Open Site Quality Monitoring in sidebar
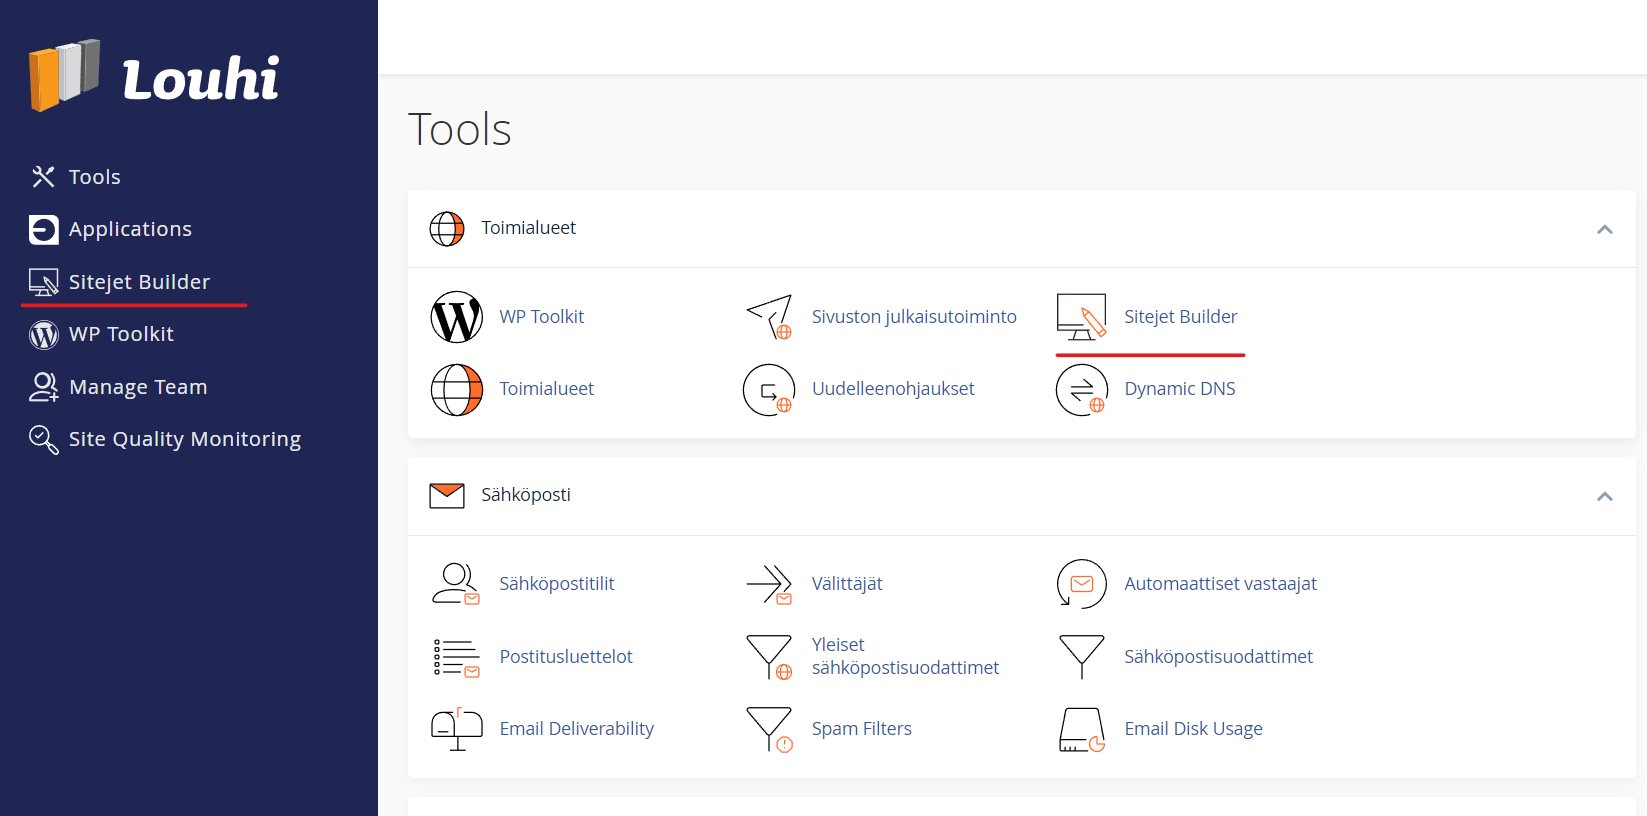Screen dimensions: 1647x816 pos(184,439)
